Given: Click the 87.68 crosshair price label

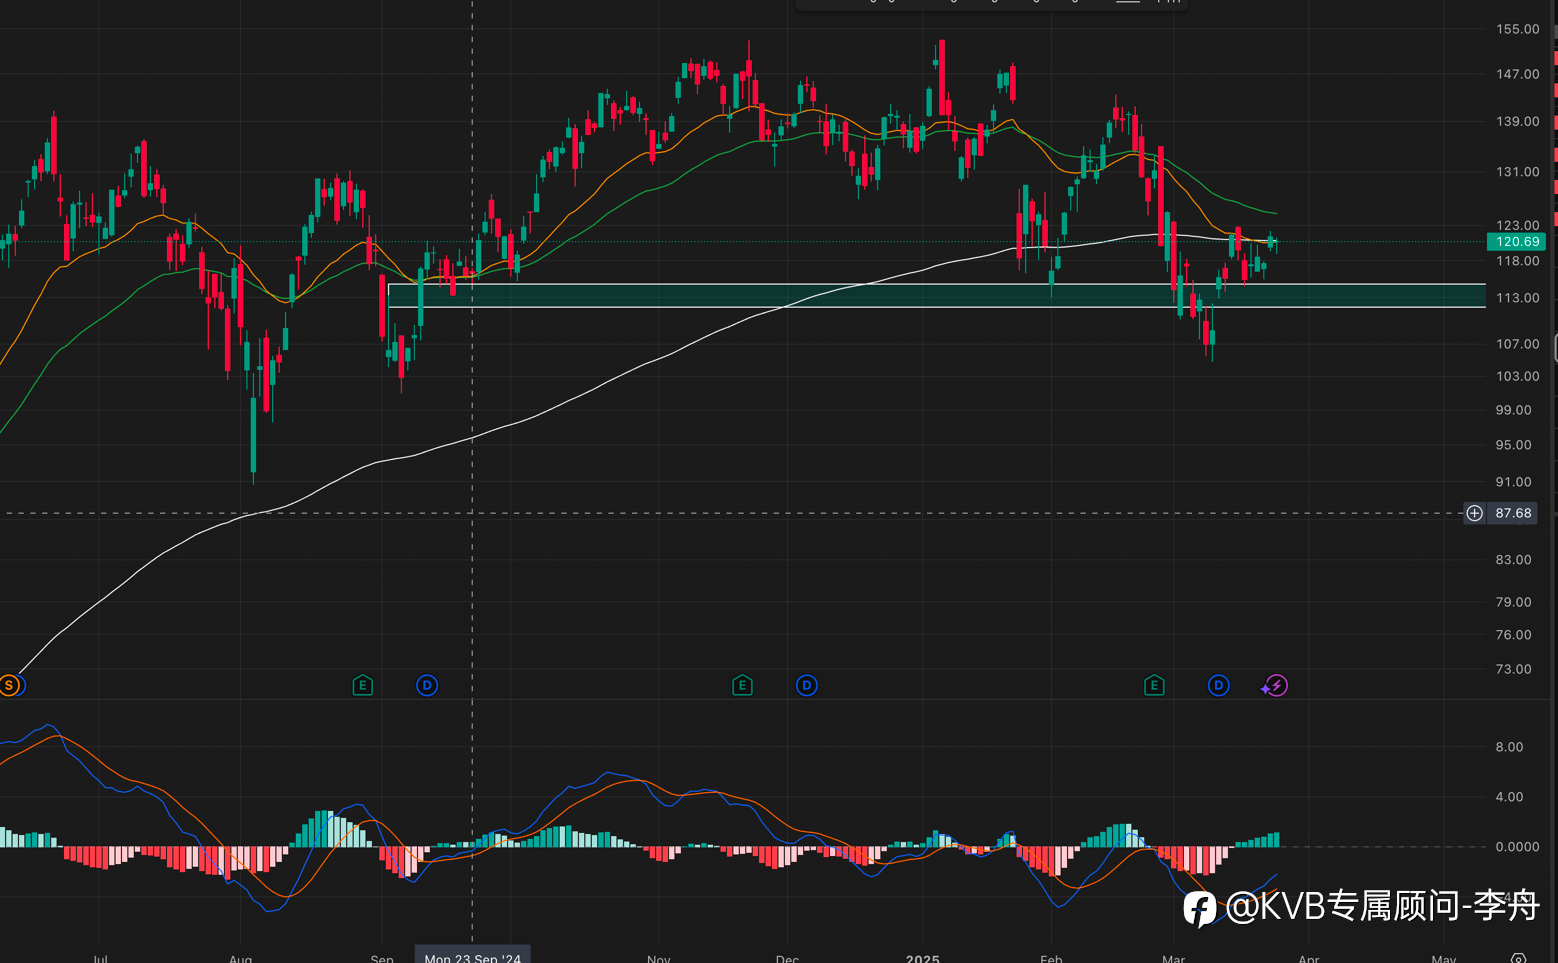Looking at the screenshot, I should pyautogui.click(x=1513, y=513).
